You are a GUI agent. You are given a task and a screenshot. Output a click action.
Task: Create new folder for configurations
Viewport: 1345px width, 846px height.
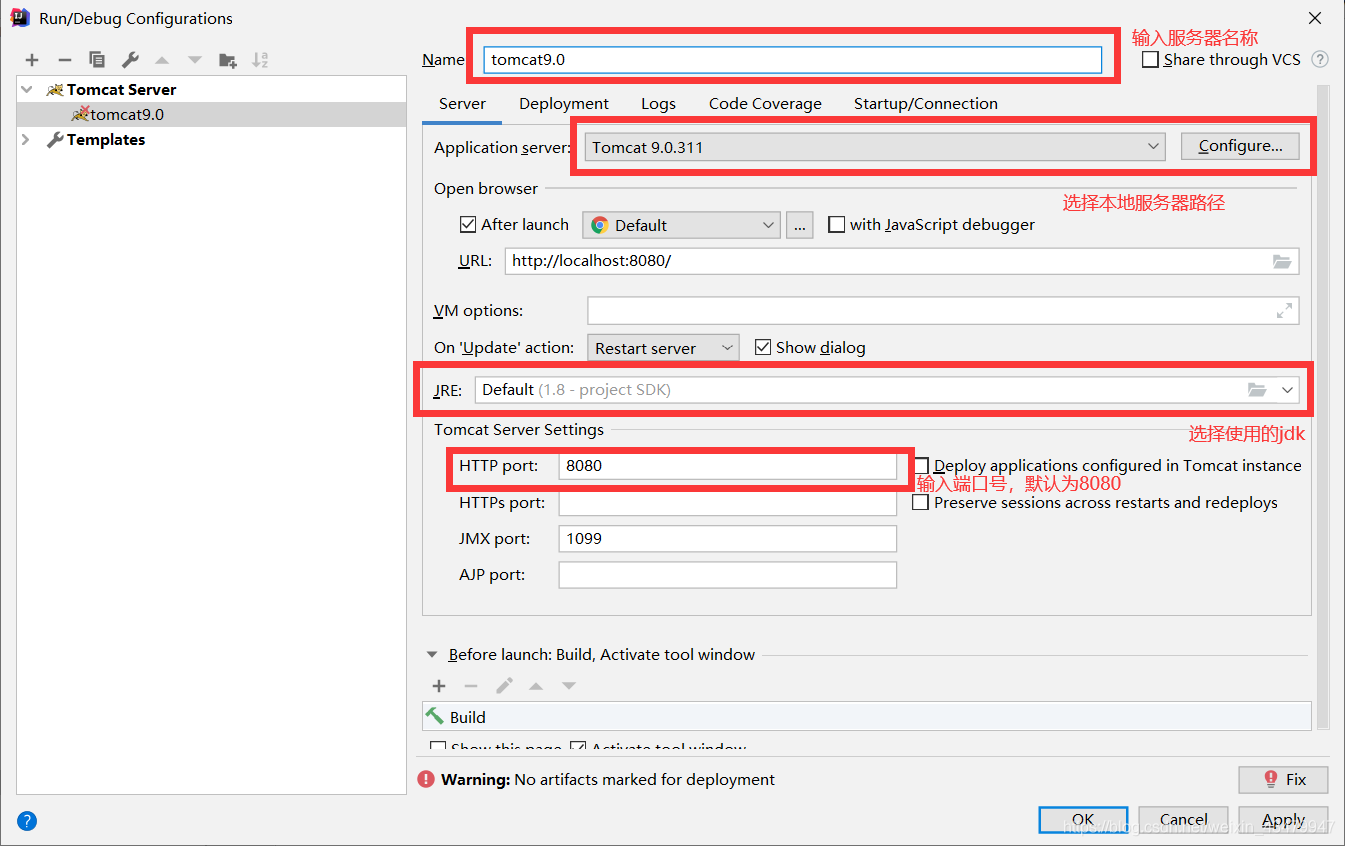[x=228, y=60]
